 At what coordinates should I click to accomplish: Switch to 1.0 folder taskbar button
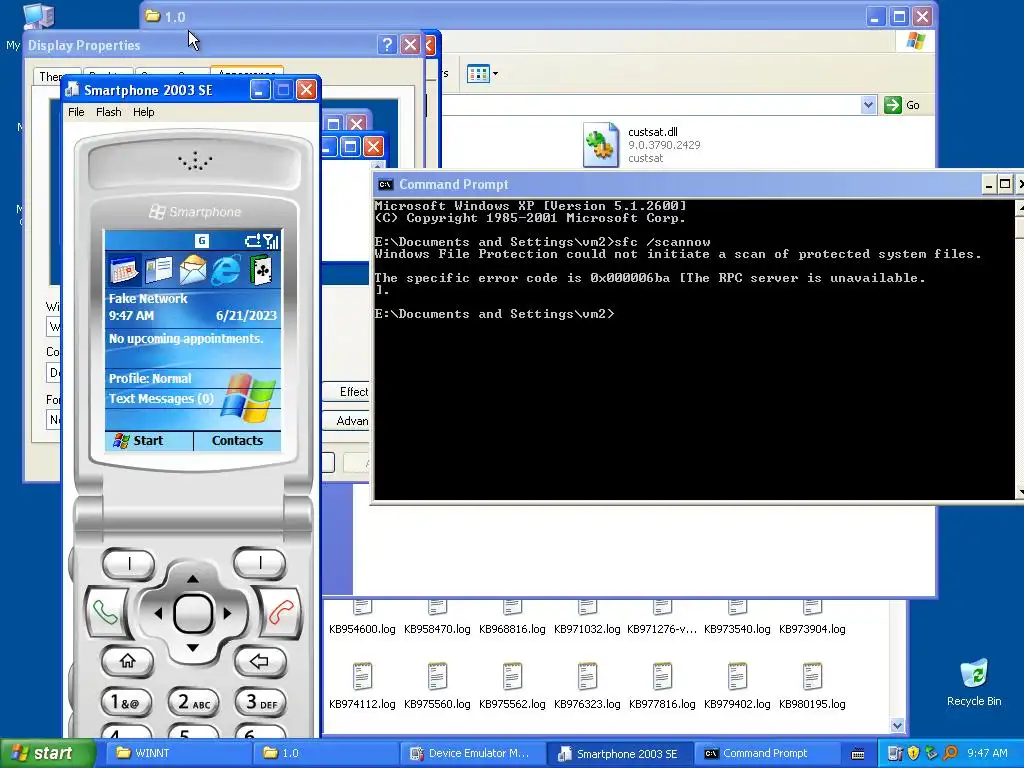coord(325,753)
